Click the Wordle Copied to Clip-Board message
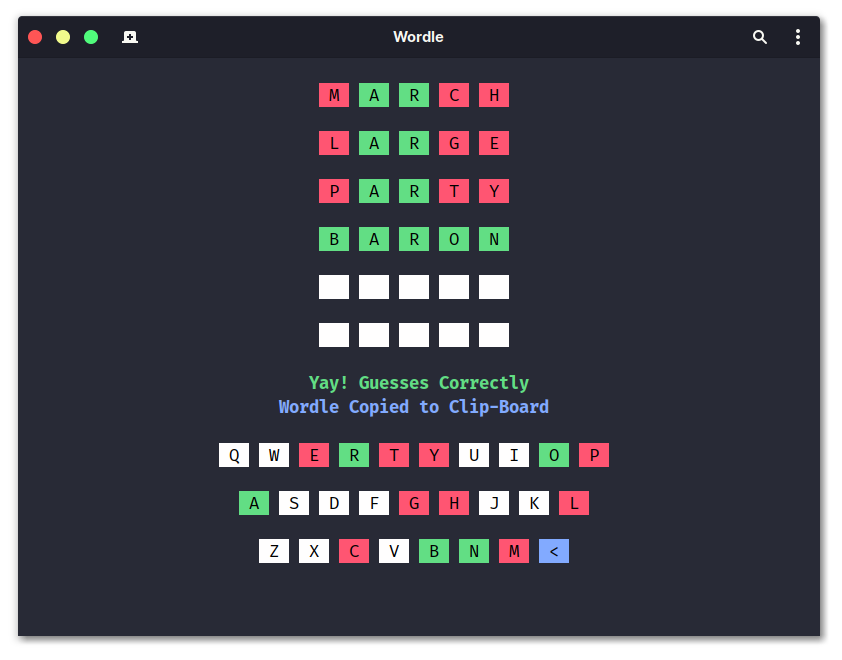 413,406
